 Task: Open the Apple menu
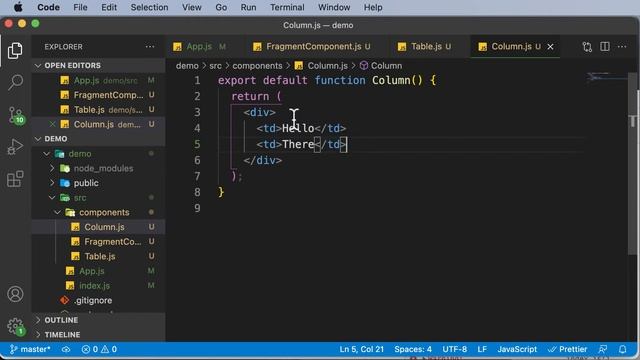(18, 7)
